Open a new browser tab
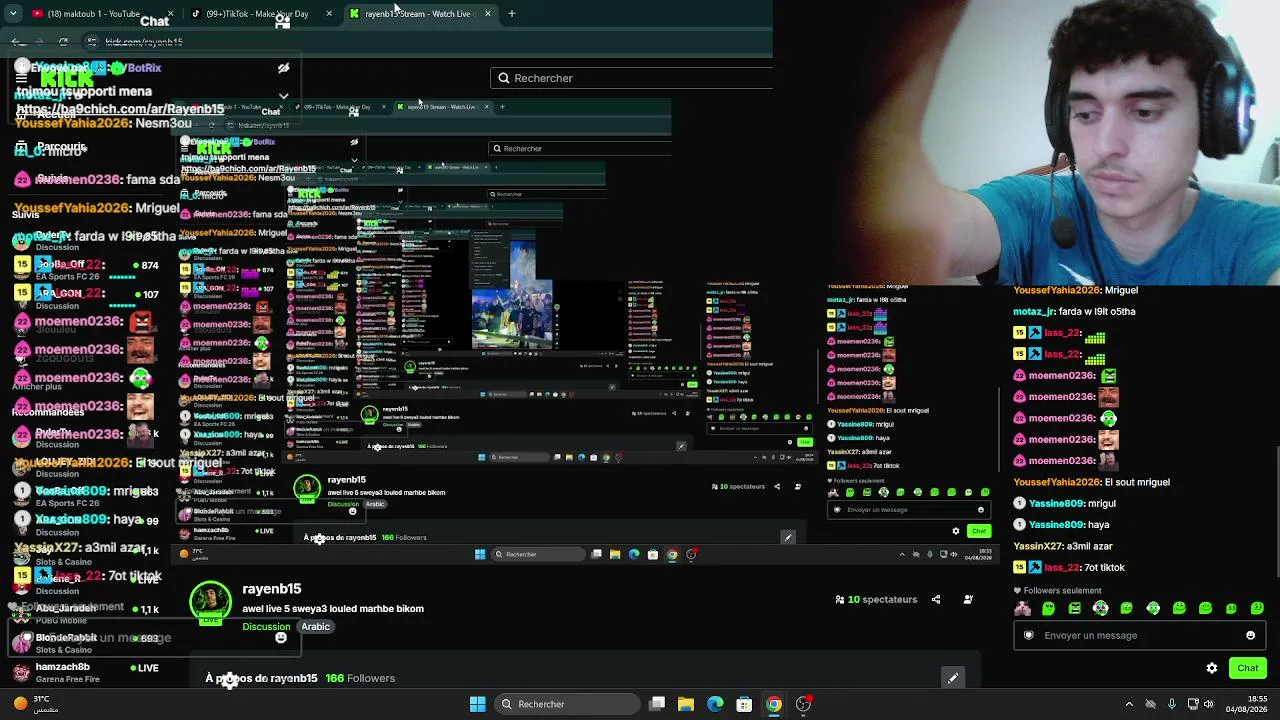 click(x=512, y=14)
